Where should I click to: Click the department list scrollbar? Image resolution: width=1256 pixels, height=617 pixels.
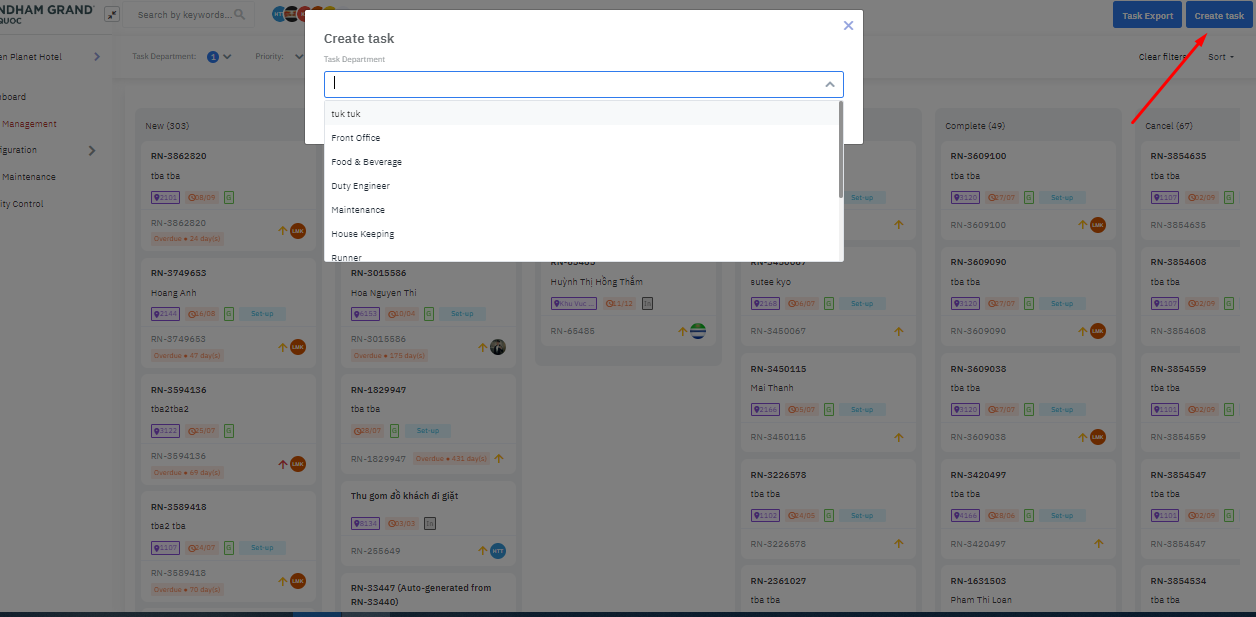click(840, 148)
